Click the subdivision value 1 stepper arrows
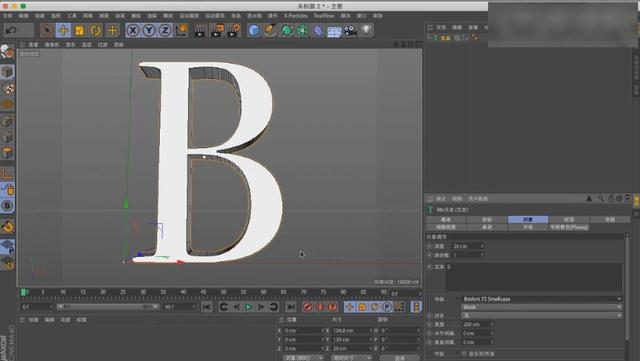 point(482,255)
